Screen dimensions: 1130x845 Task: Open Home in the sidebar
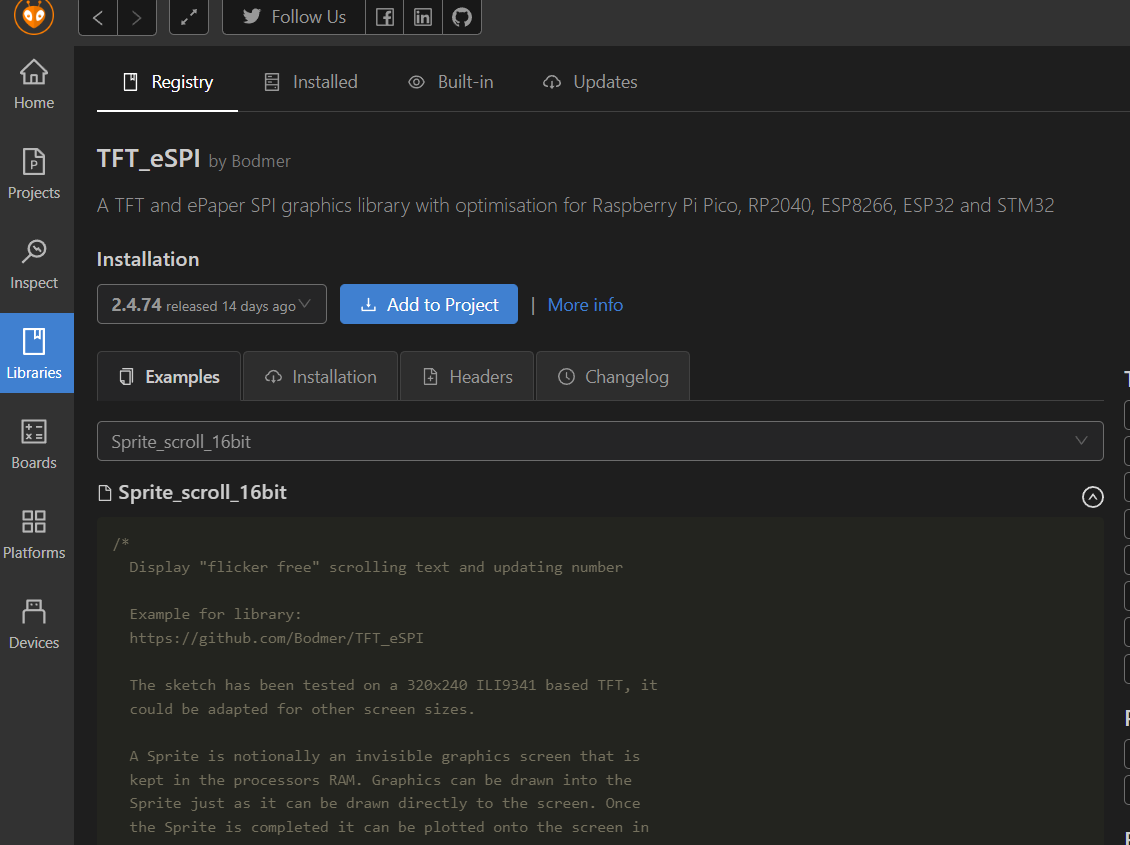34,85
